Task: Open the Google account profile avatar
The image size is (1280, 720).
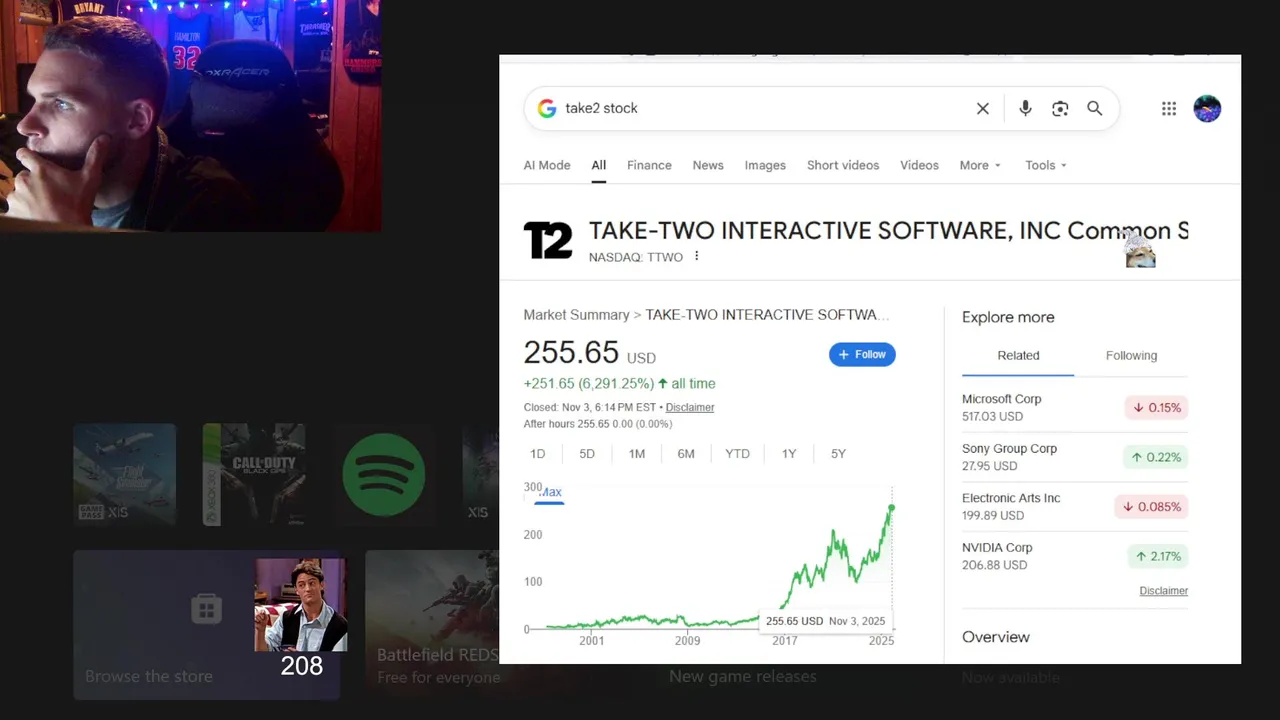Action: click(1207, 108)
